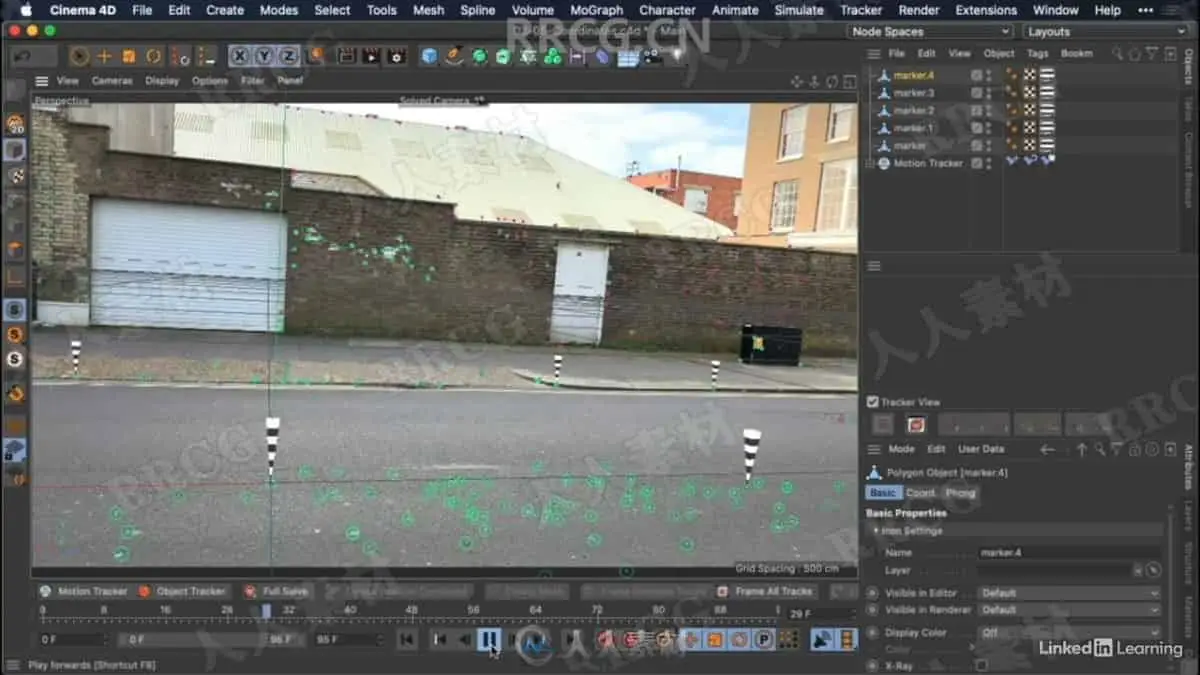This screenshot has width=1200, height=675.
Task: Open viewport Filter menu
Action: 253,80
